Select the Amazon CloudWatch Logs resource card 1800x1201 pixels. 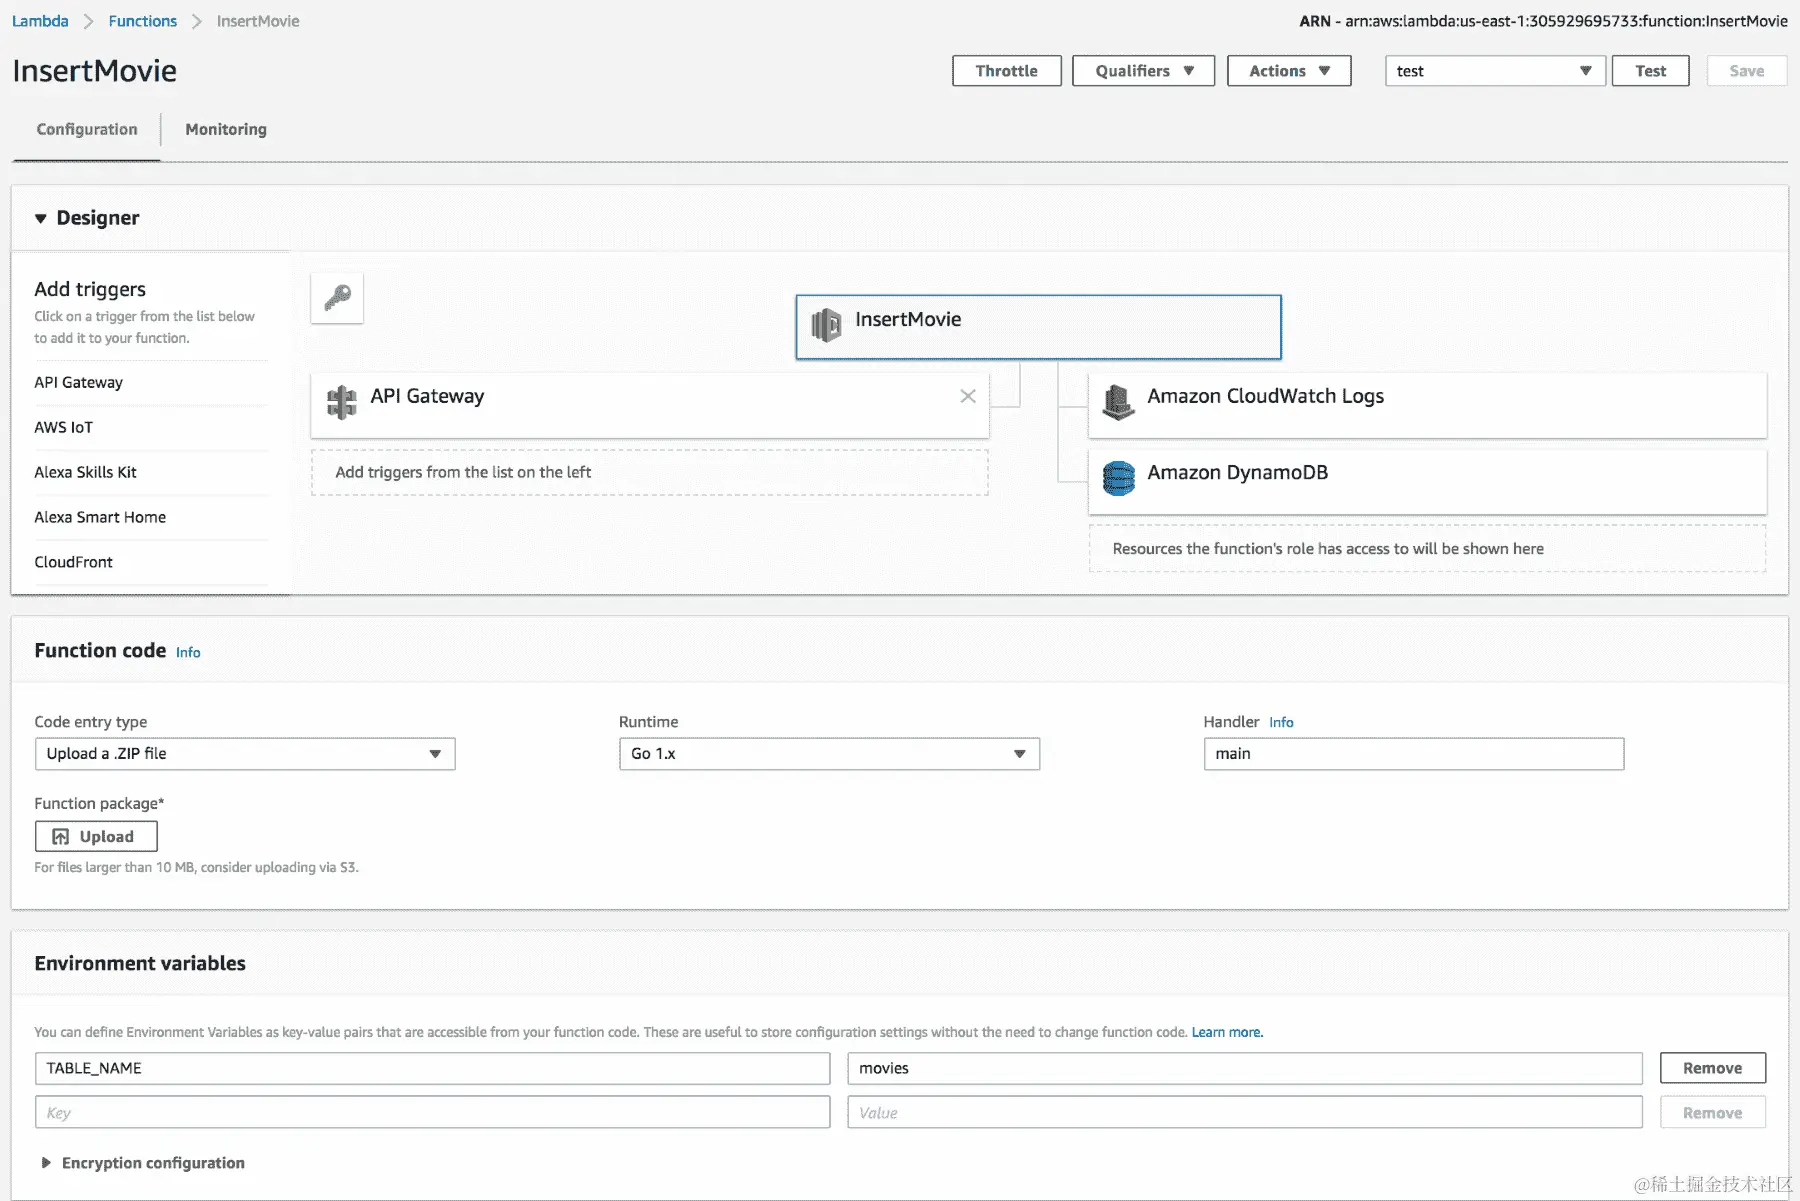click(1427, 405)
